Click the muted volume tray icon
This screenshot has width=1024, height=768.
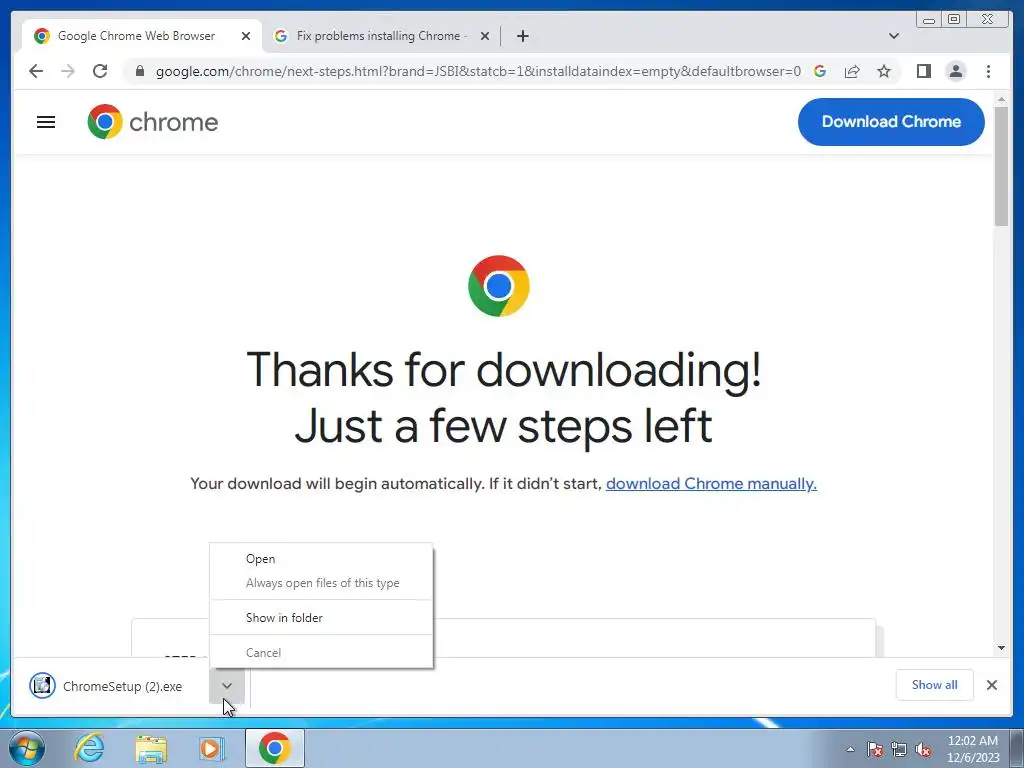923,750
